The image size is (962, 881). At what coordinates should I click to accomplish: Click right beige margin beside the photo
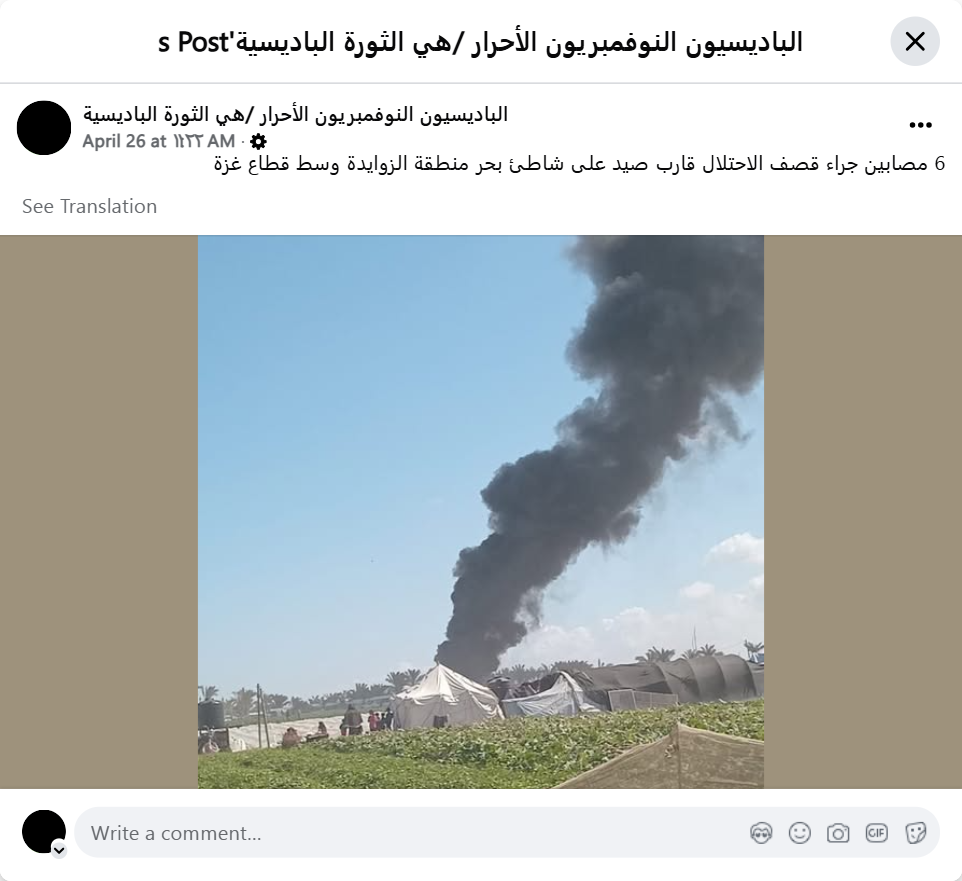(x=863, y=512)
